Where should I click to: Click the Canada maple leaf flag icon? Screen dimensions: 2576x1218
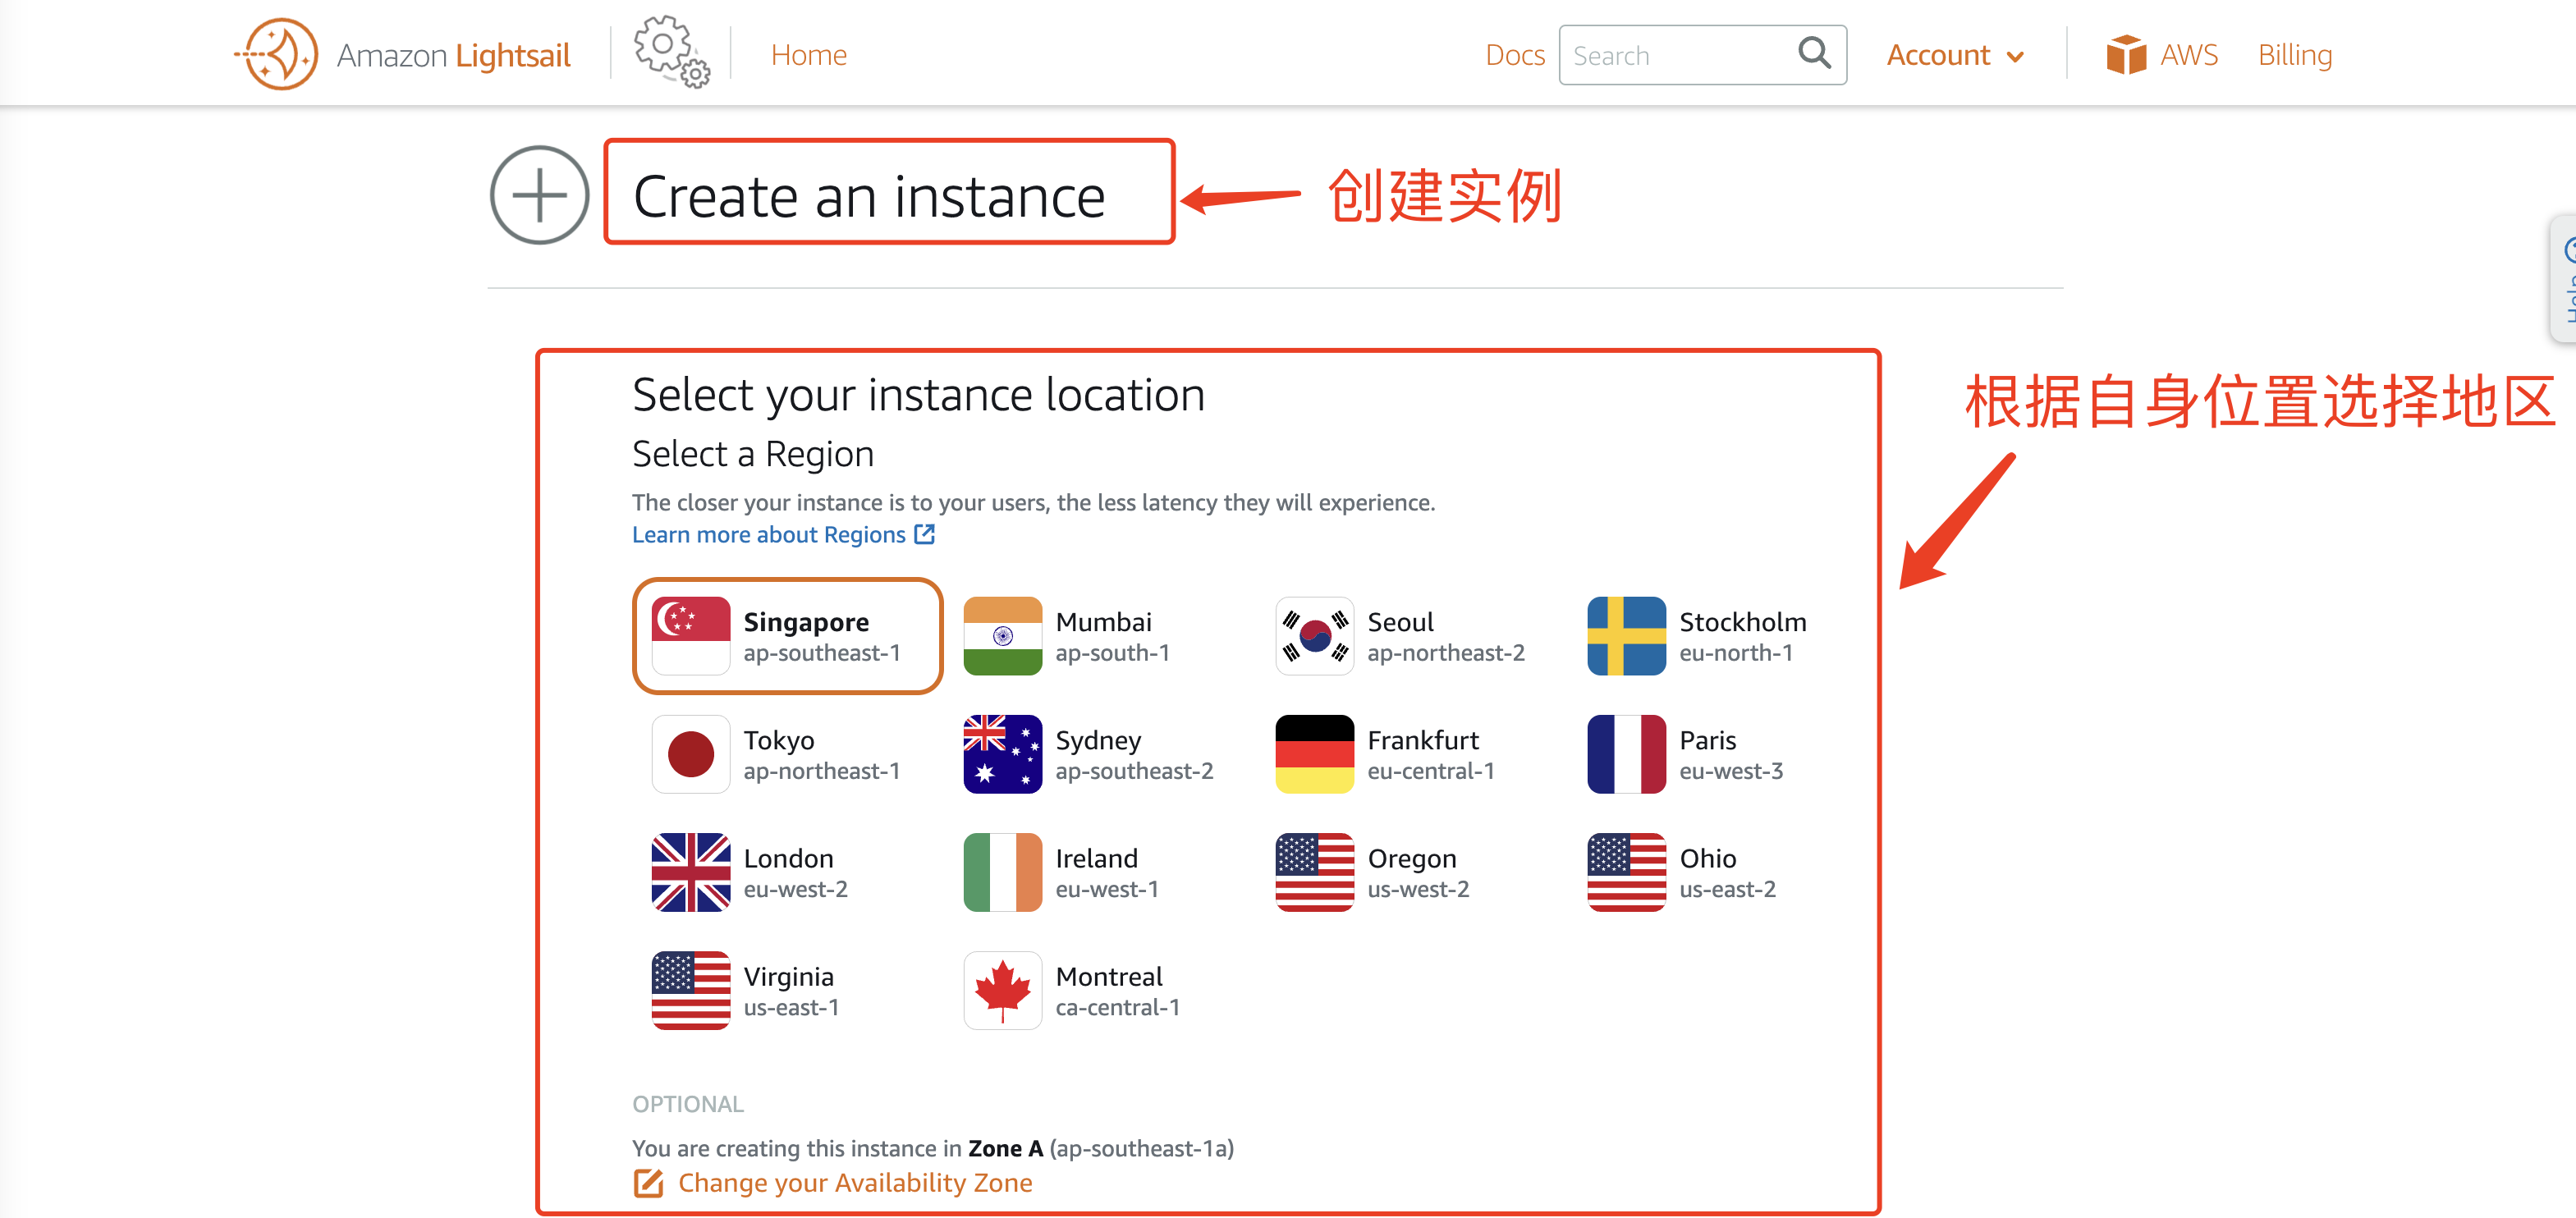pos(1002,991)
